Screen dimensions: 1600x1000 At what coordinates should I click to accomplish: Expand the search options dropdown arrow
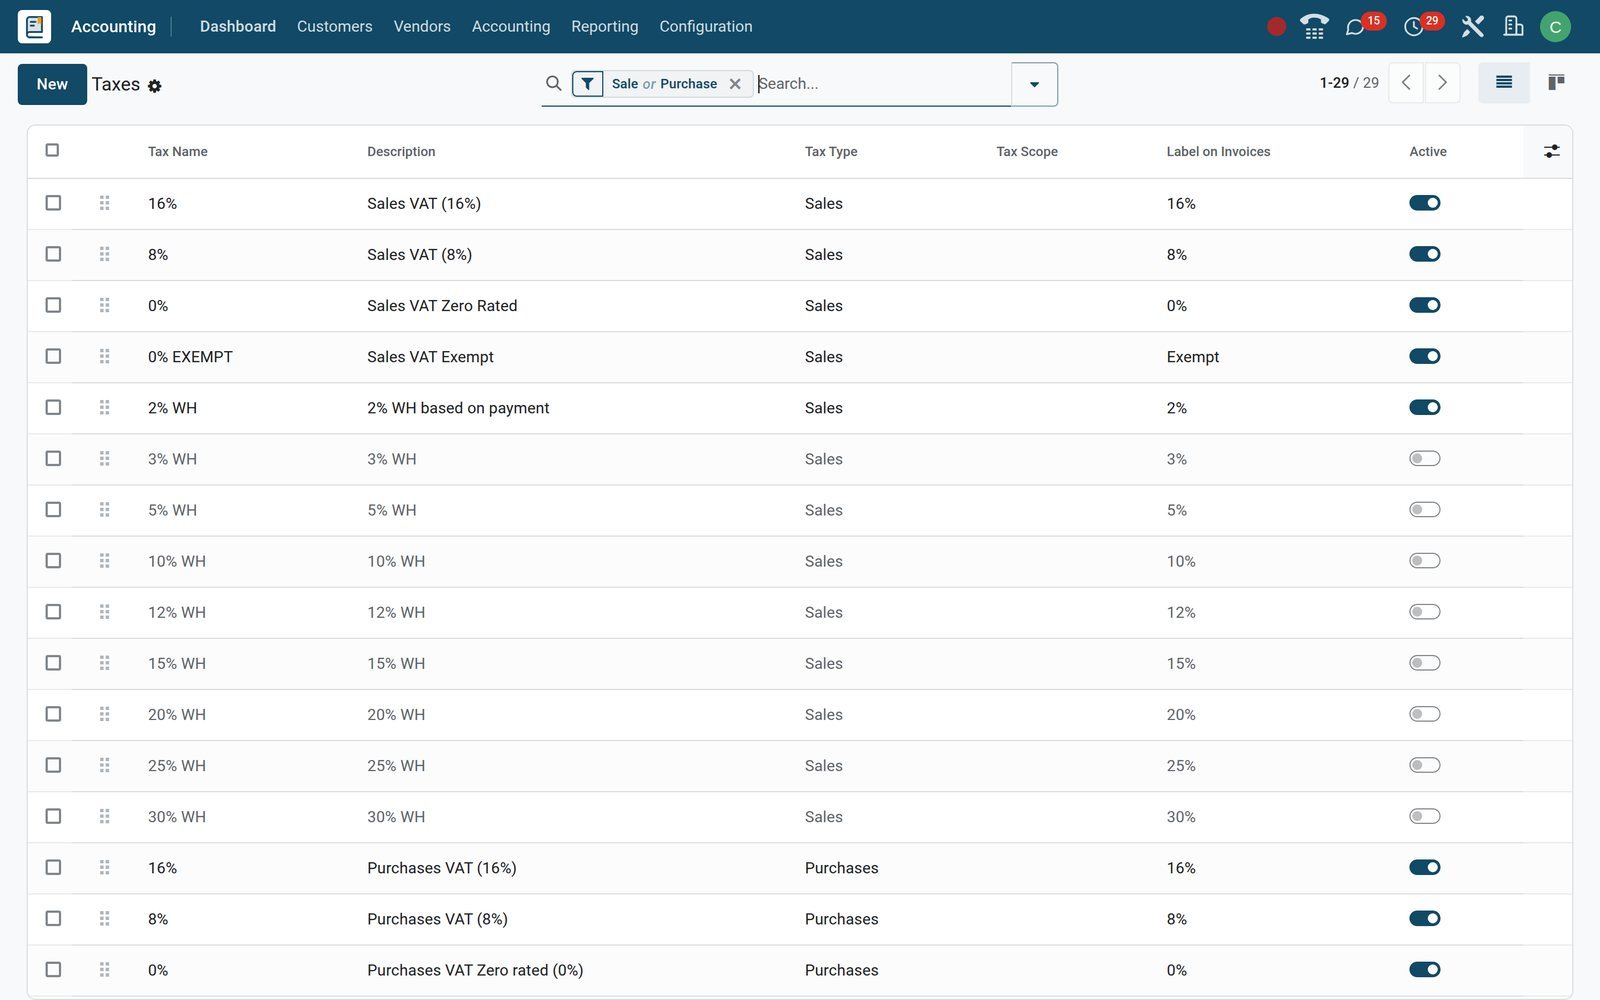pyautogui.click(x=1035, y=84)
